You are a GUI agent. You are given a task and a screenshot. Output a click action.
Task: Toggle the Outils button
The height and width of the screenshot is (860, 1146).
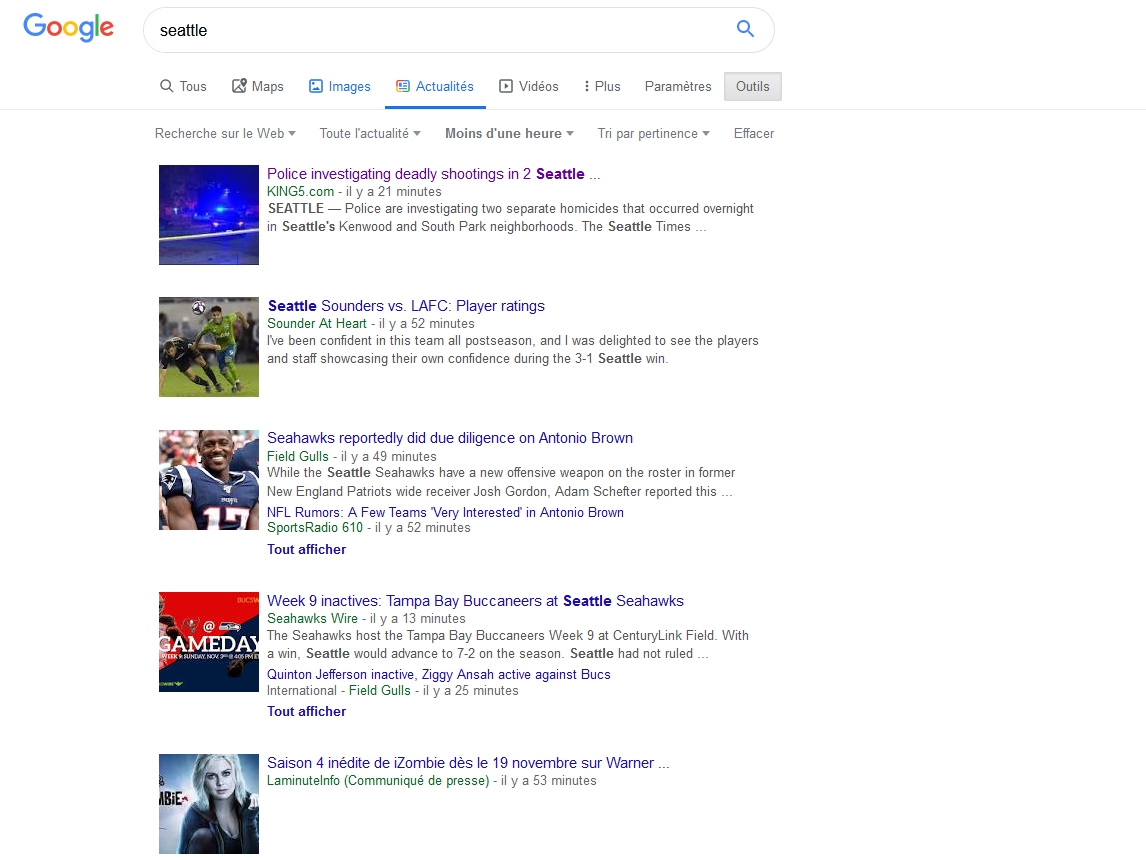click(753, 87)
